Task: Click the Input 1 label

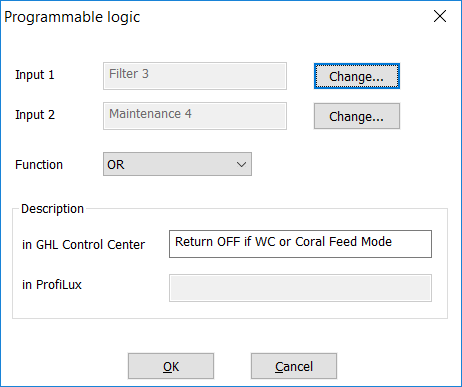Action: (x=35, y=75)
